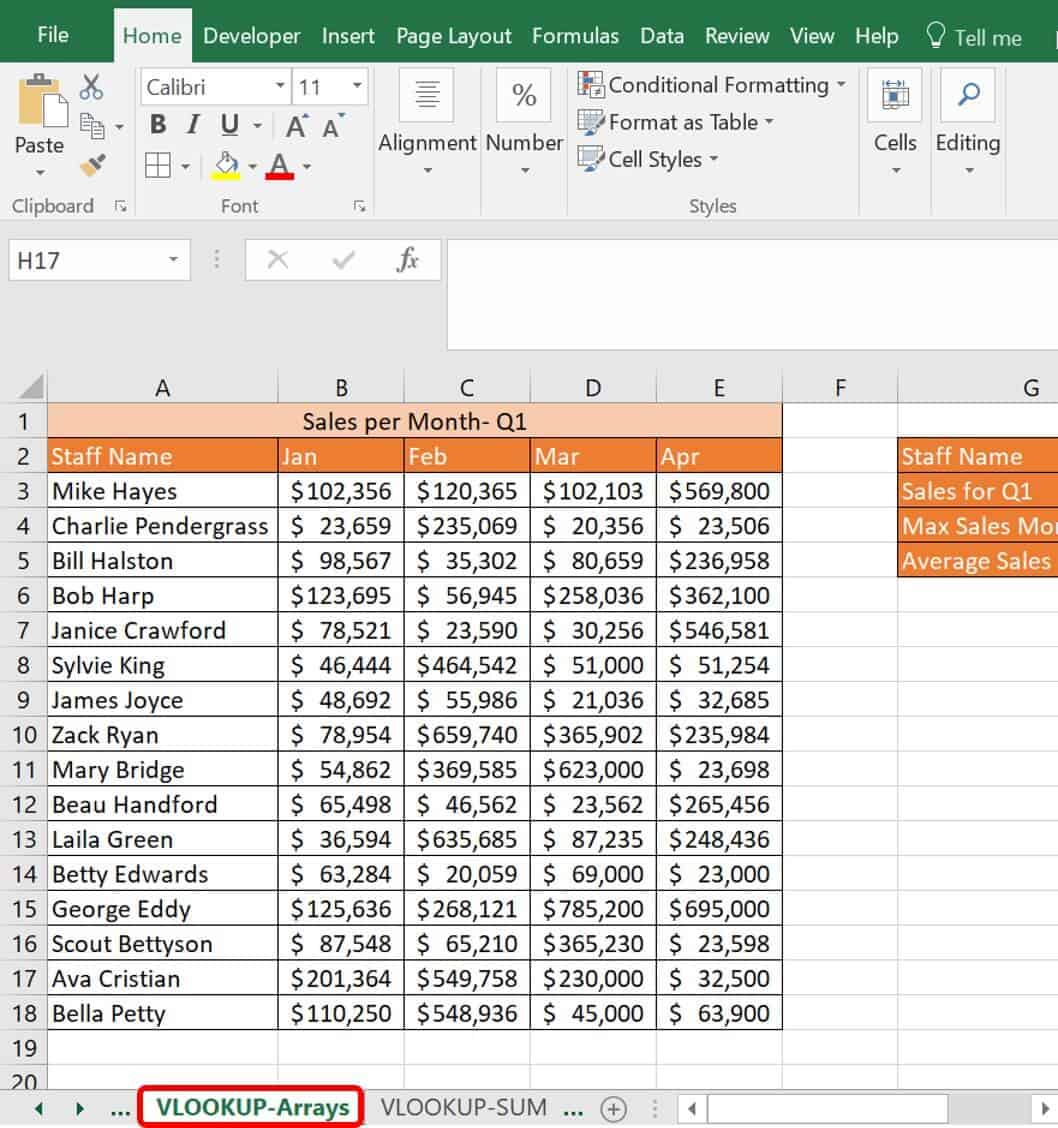The height and width of the screenshot is (1128, 1058).
Task: Click the Borders icon in Font group
Action: (158, 165)
